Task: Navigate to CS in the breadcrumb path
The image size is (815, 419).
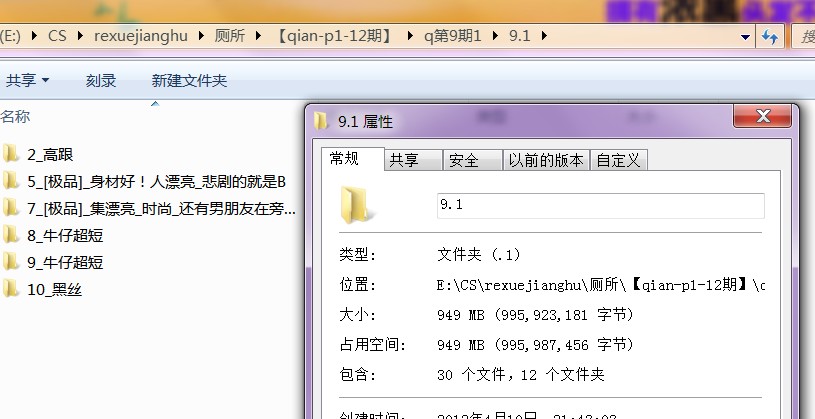Action: tap(58, 36)
